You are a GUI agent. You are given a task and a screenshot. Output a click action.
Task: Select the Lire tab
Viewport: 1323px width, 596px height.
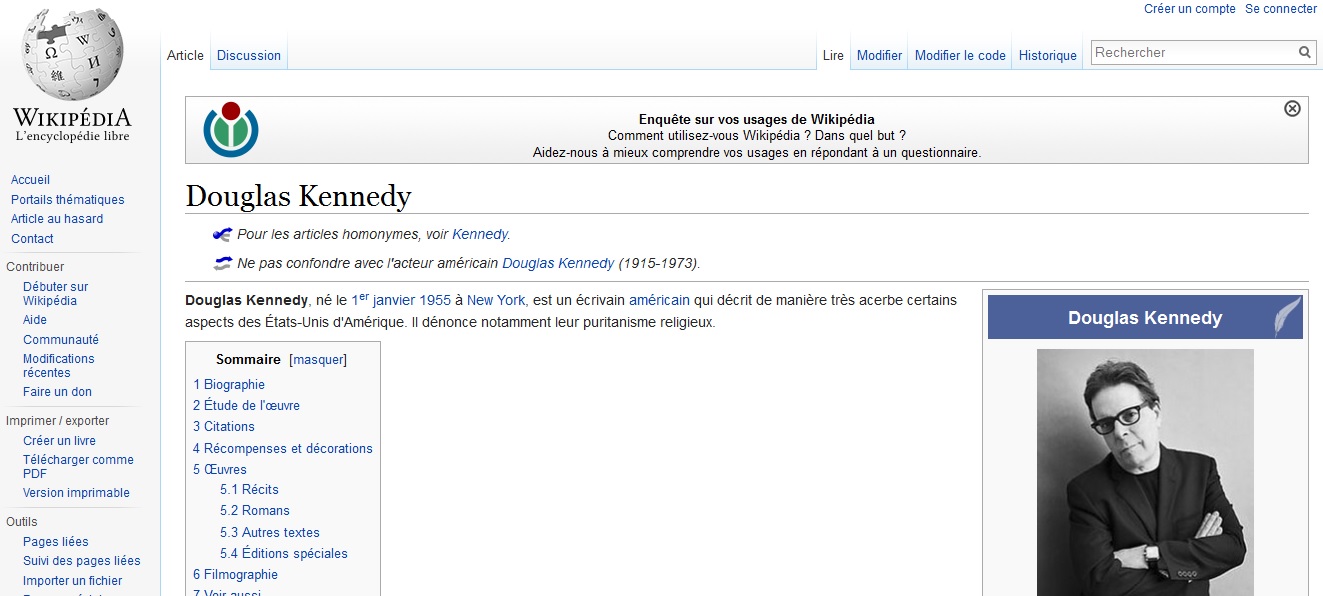coord(834,56)
